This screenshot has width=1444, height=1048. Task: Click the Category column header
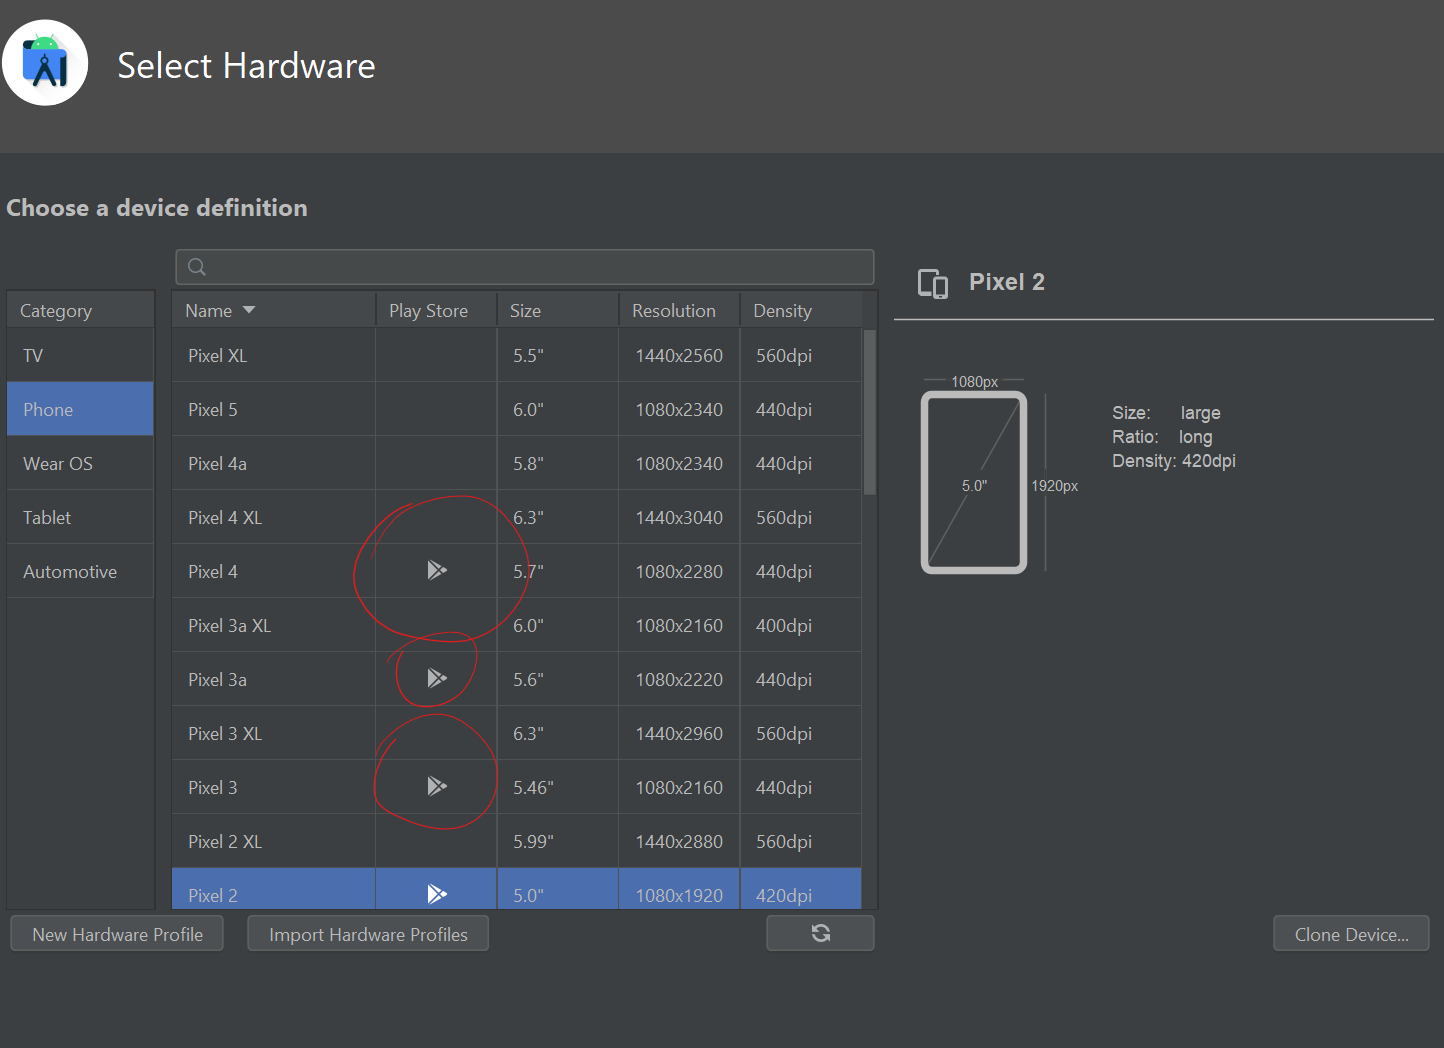coord(80,310)
